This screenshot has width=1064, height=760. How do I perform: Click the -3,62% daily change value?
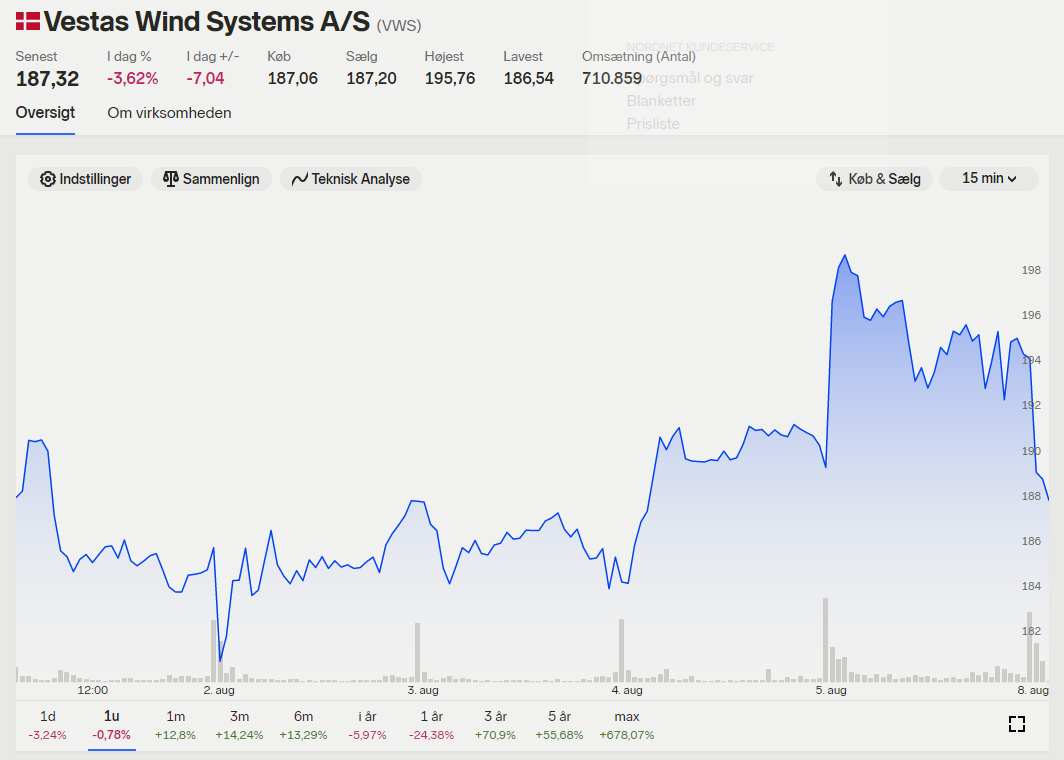point(132,79)
